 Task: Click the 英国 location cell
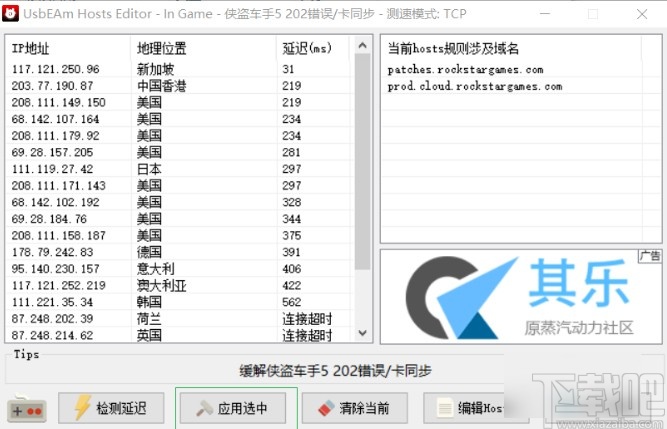[x=149, y=335]
